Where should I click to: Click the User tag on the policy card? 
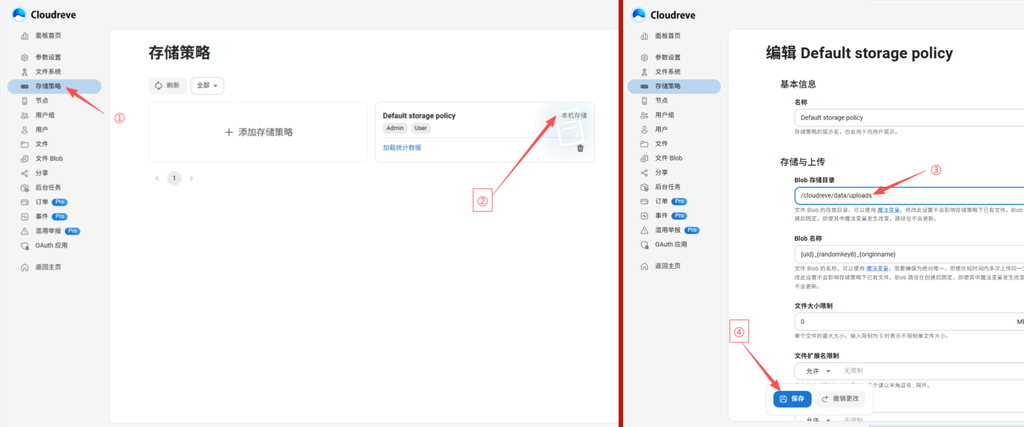[x=421, y=128]
